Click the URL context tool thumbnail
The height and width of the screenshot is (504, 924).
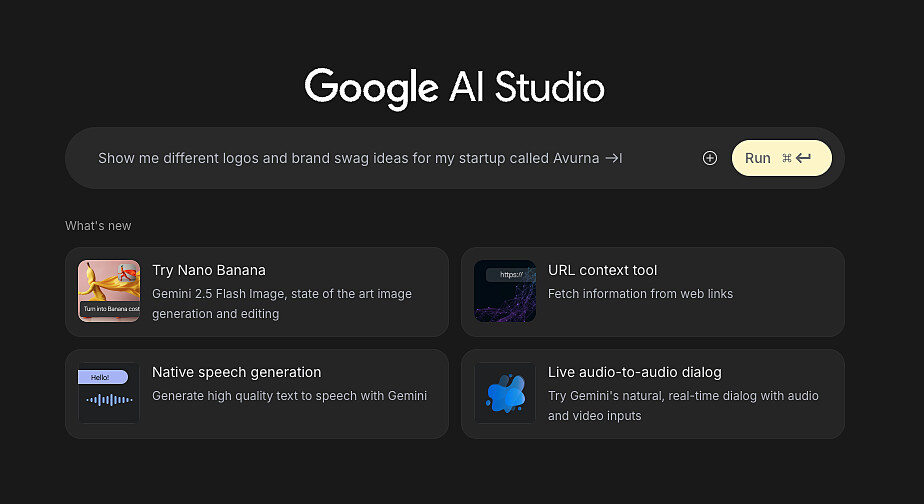505,291
